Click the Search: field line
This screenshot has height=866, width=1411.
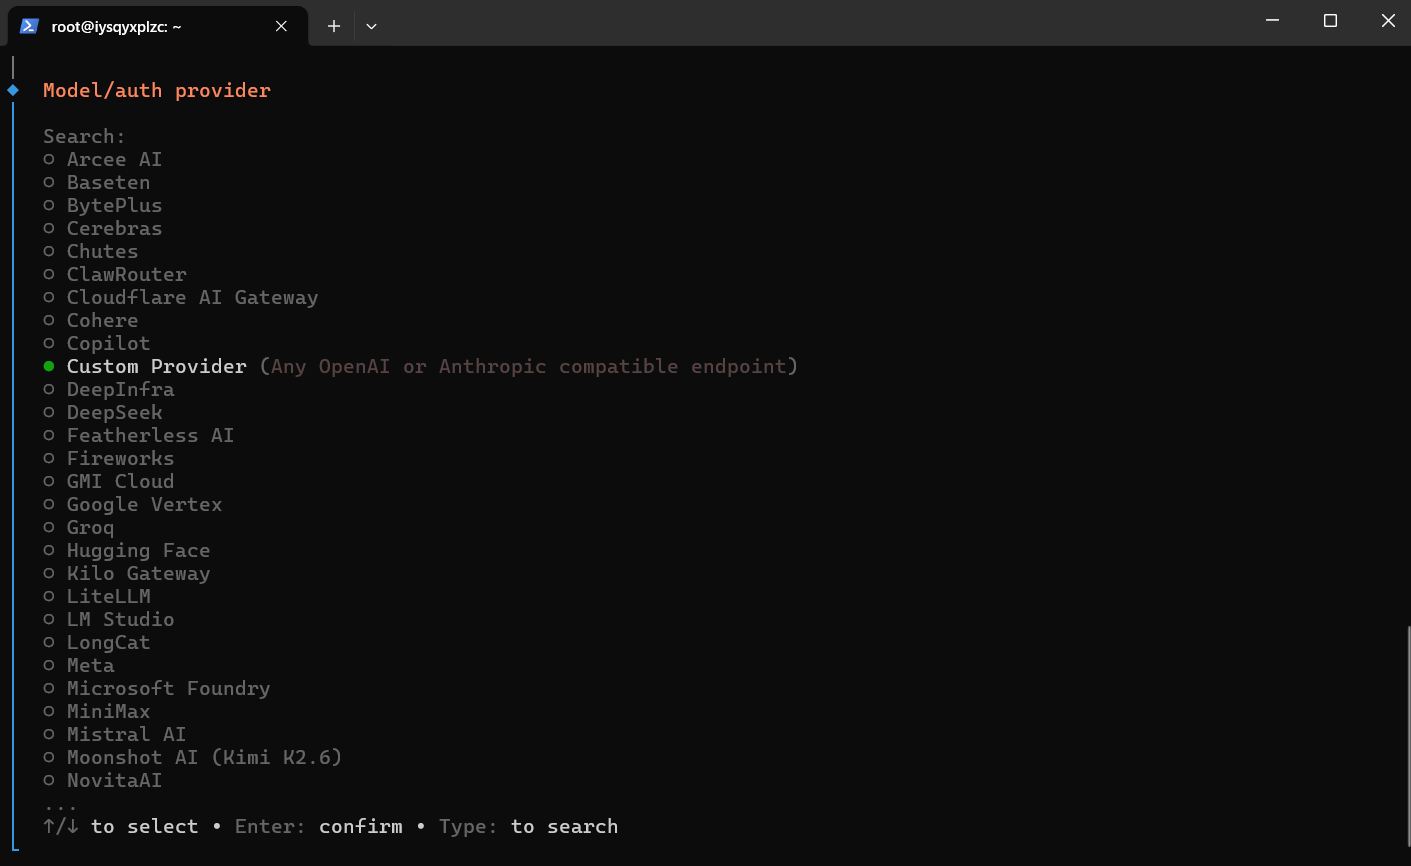coord(85,136)
